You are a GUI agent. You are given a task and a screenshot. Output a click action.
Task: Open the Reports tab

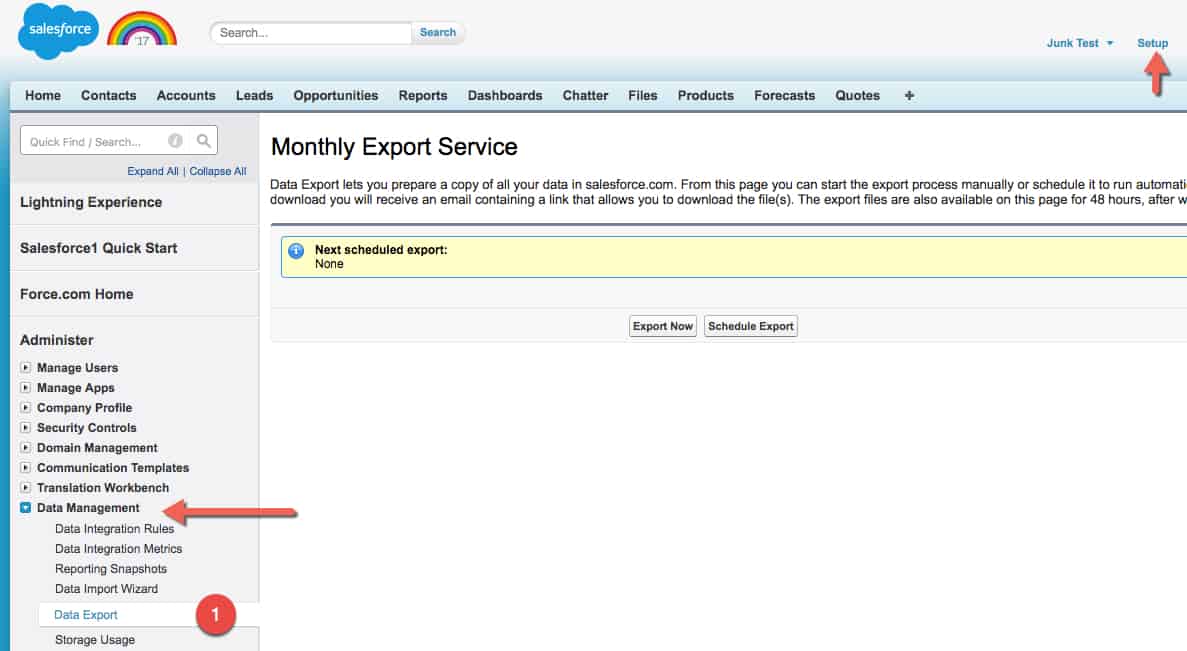coord(423,95)
